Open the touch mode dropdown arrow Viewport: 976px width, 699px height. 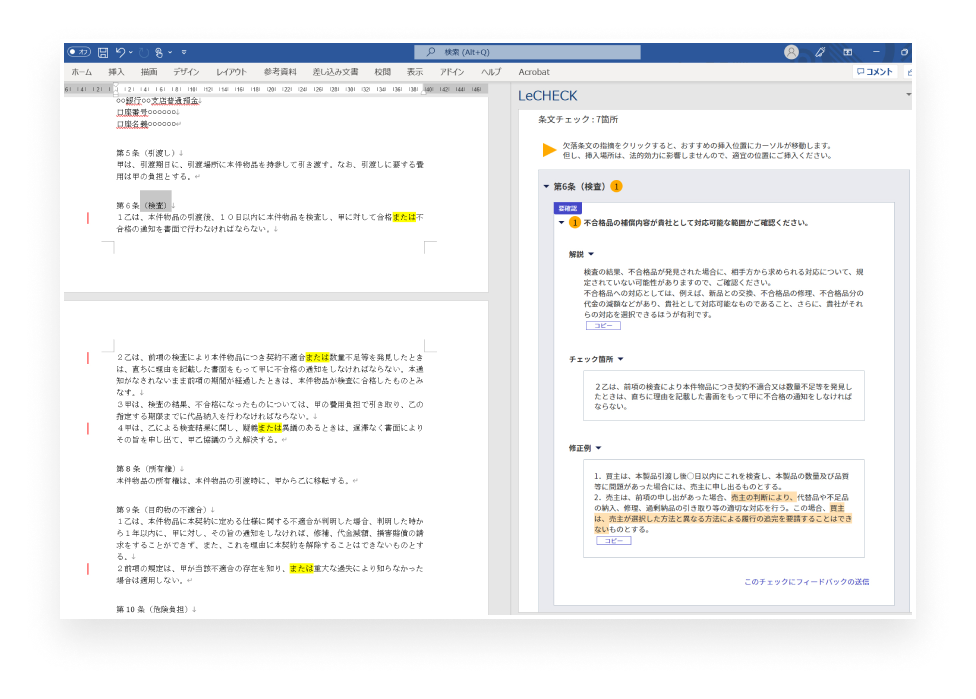[x=170, y=52]
